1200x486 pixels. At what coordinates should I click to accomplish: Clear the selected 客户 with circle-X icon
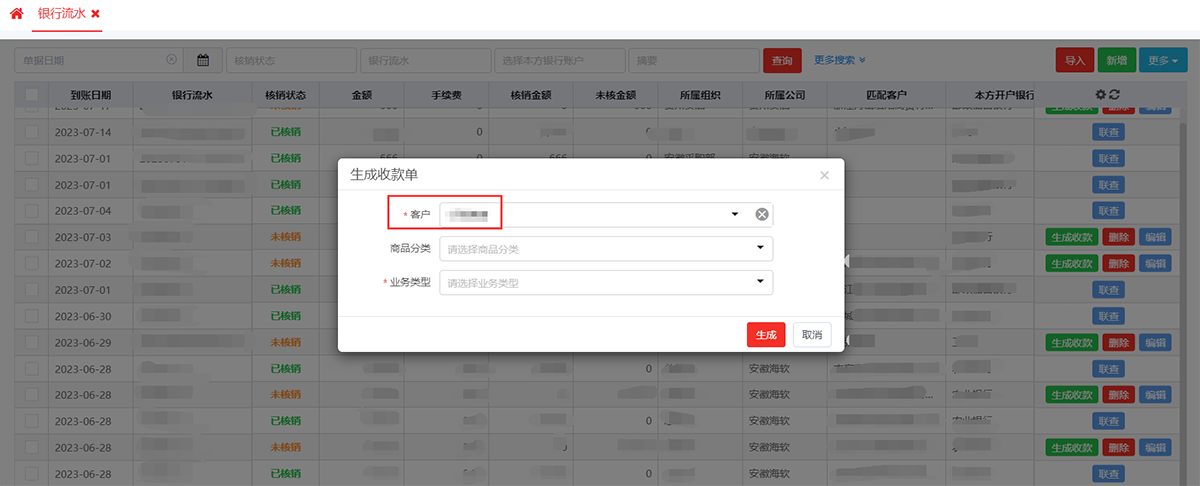761,214
